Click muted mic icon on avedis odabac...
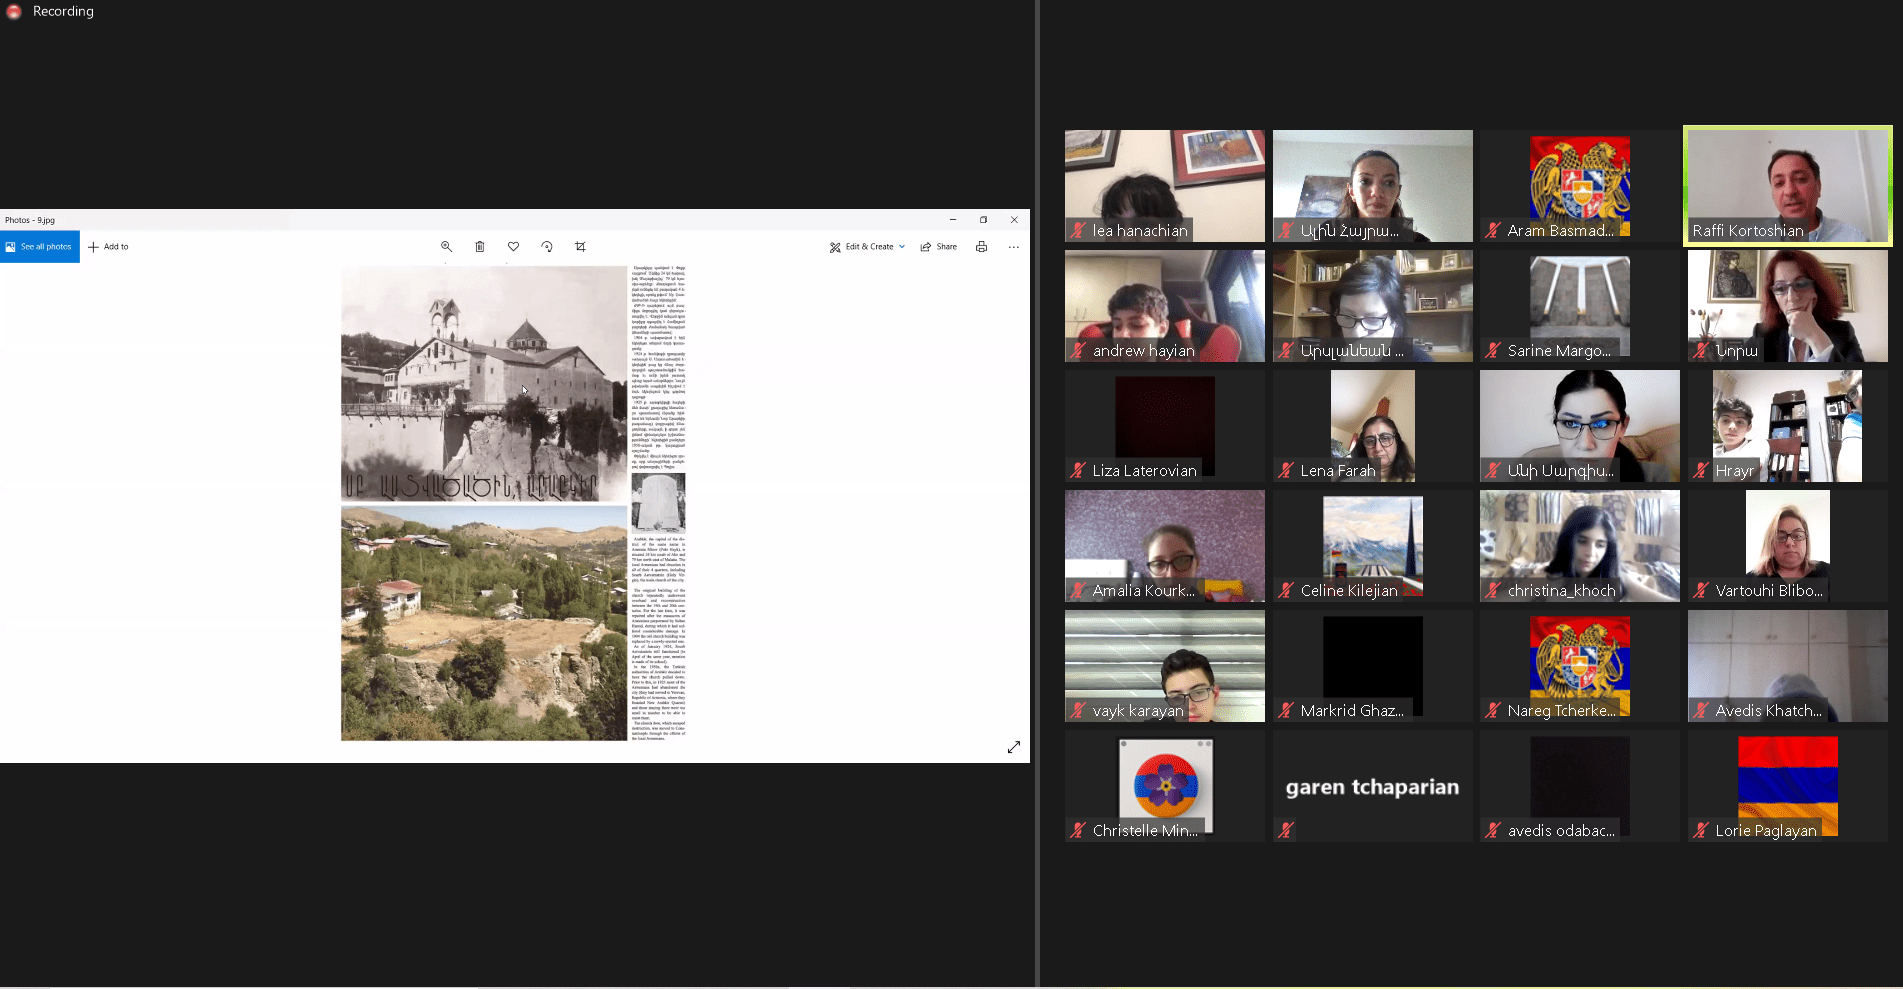The width and height of the screenshot is (1903, 989). pos(1494,830)
